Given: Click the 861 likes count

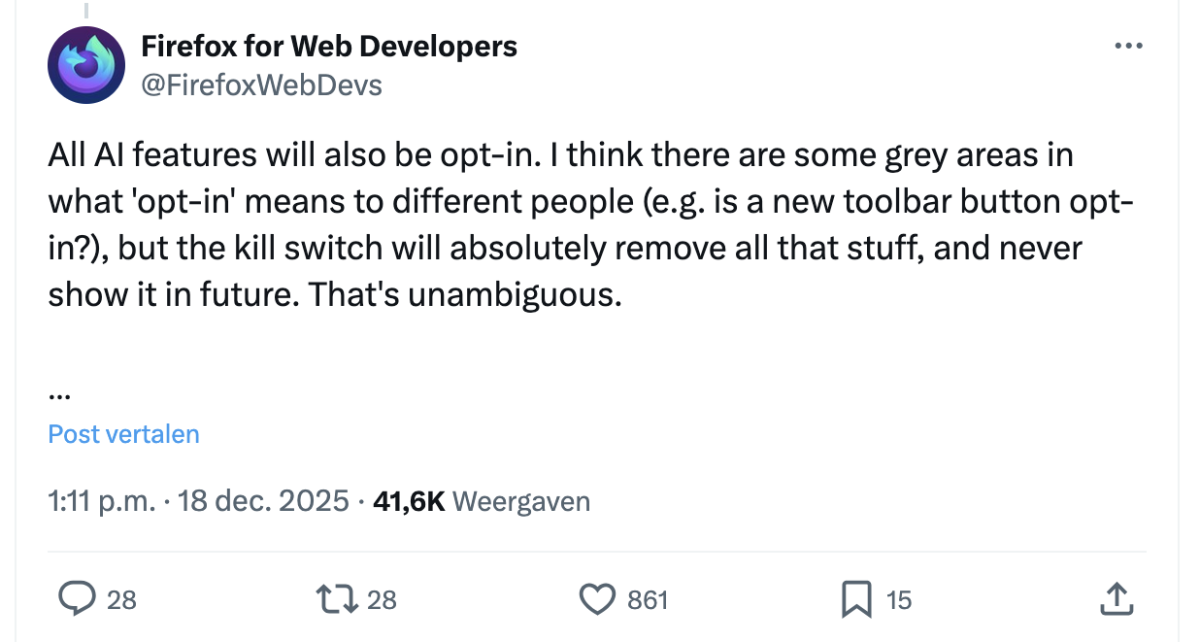Looking at the screenshot, I should [647, 599].
